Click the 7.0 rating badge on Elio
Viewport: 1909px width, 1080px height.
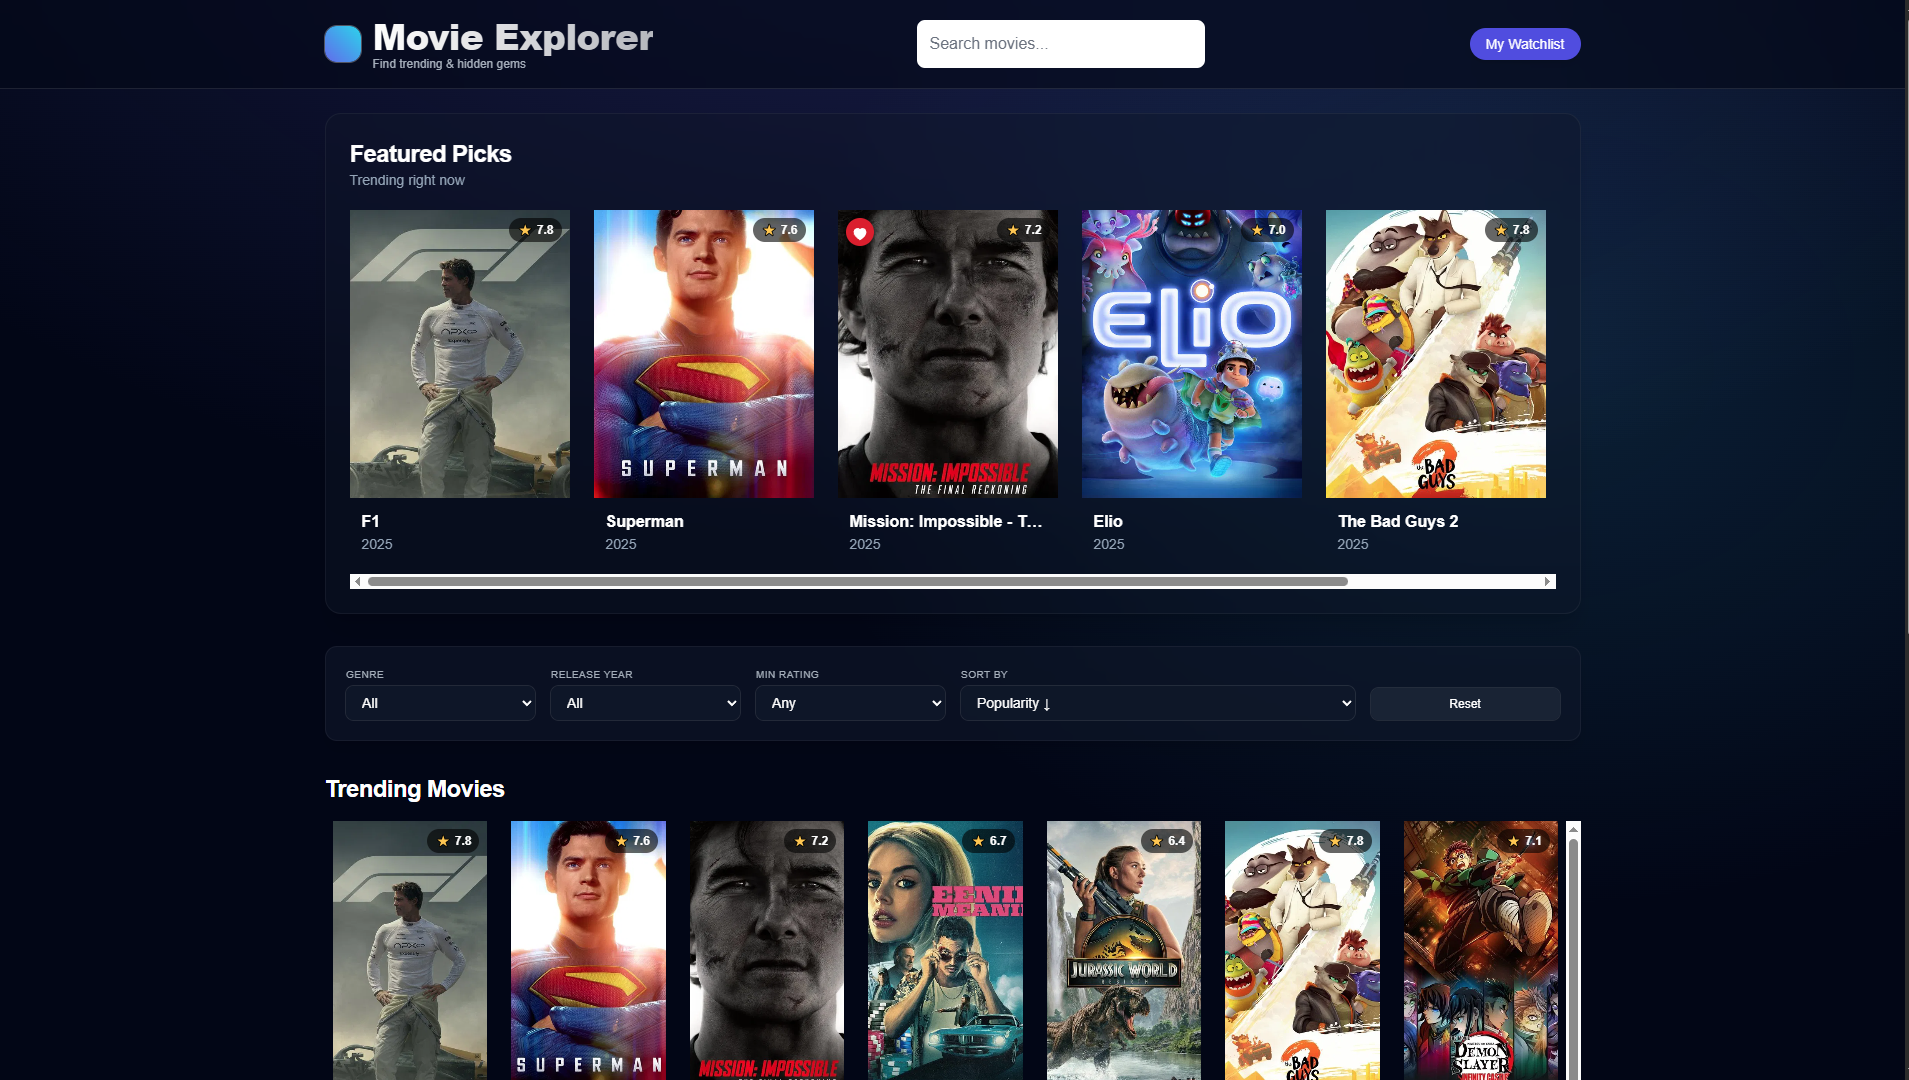pyautogui.click(x=1269, y=230)
